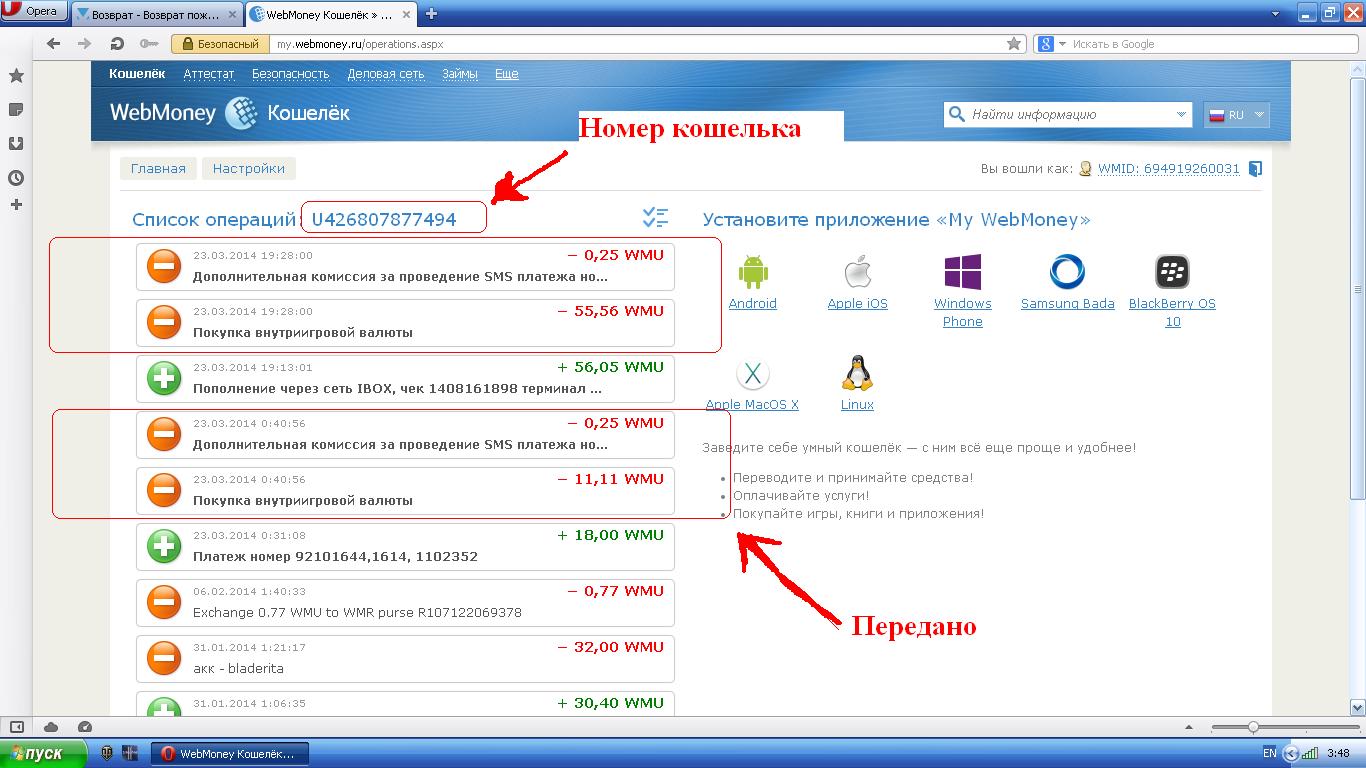Image resolution: width=1366 pixels, height=768 pixels.
Task: Open Безопасность menu item
Action: (290, 74)
